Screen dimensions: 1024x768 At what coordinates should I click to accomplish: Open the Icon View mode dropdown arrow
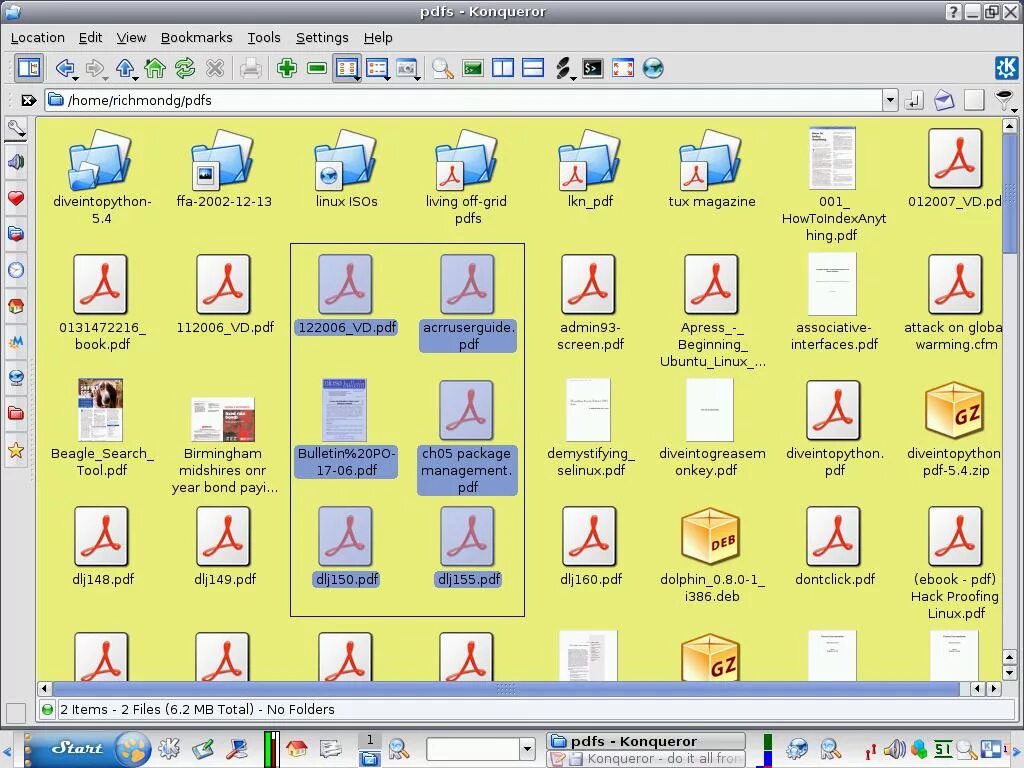358,78
